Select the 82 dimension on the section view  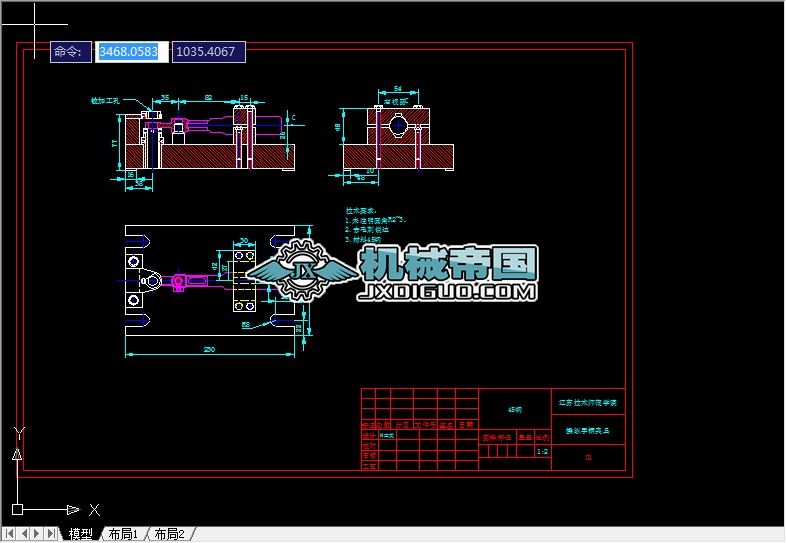coord(209,98)
